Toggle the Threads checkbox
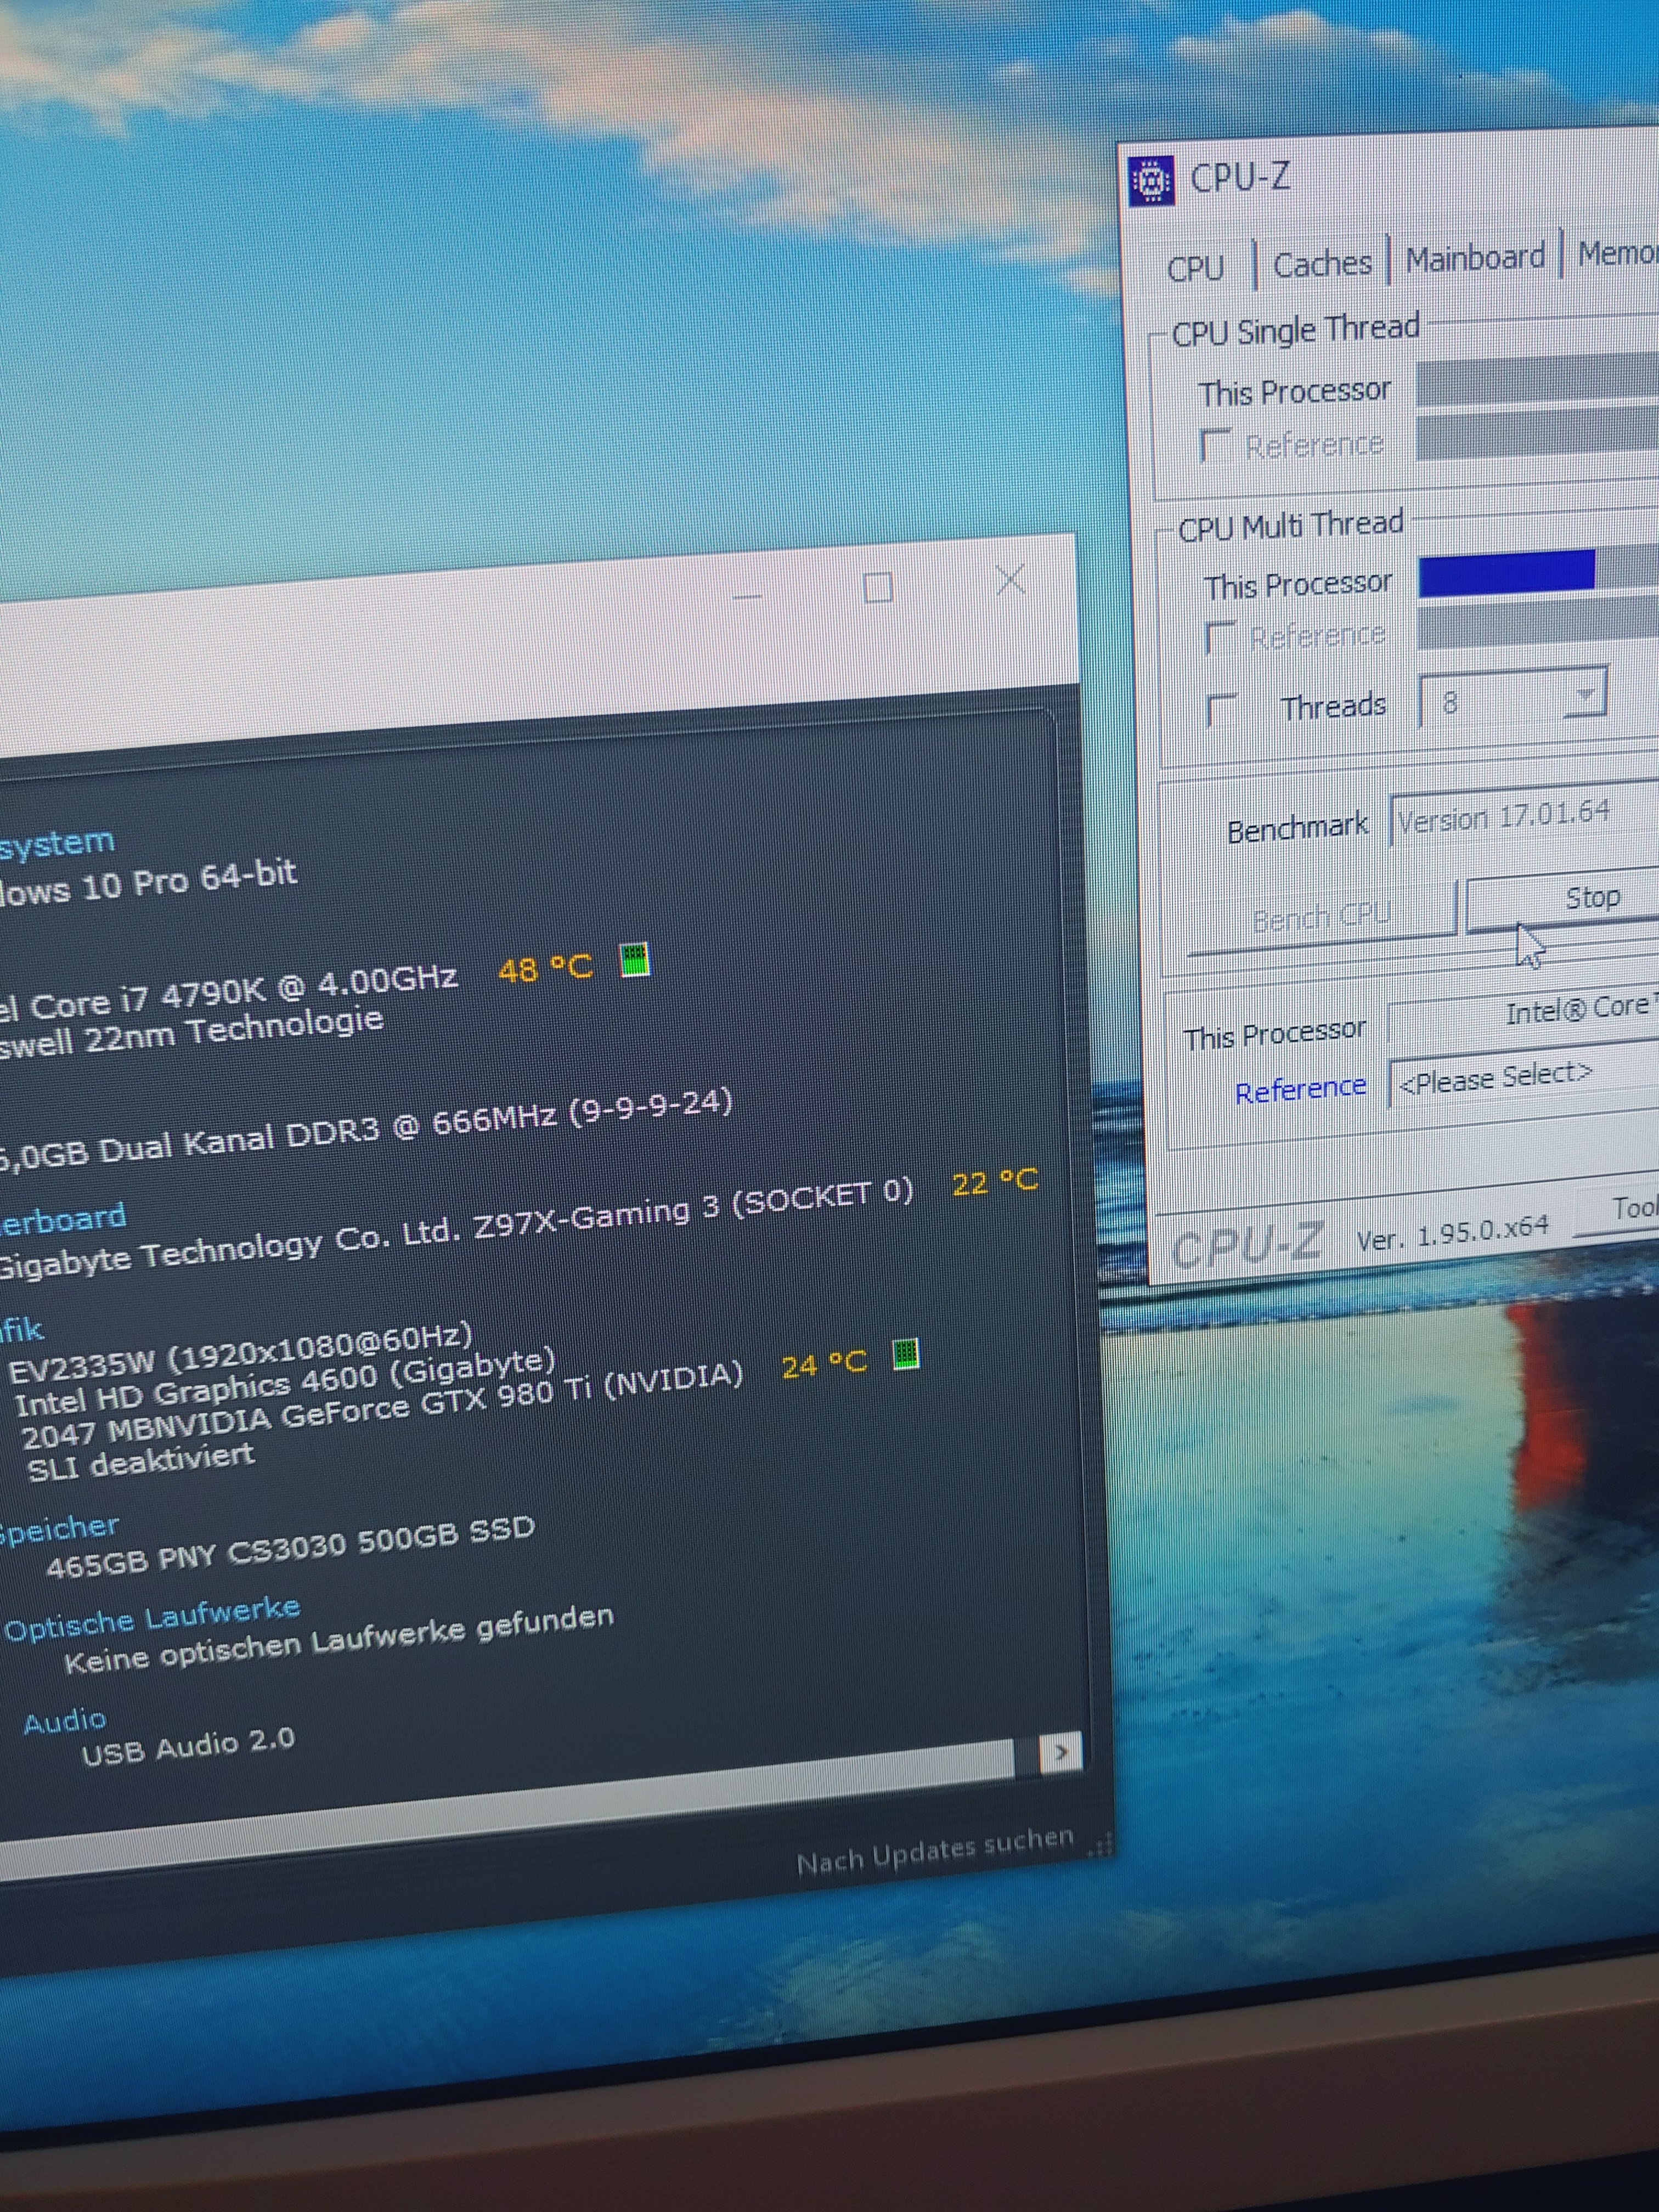 (x=1221, y=709)
